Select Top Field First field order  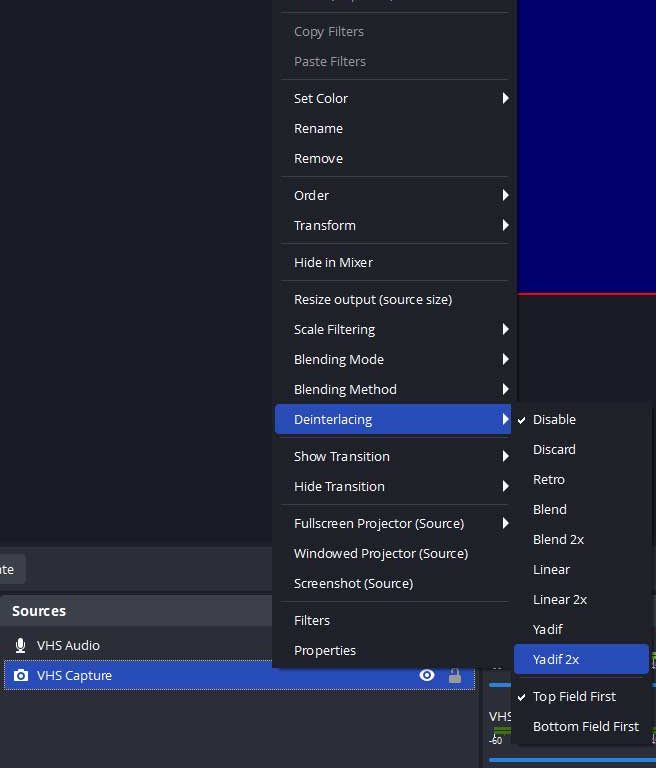pyautogui.click(x=574, y=696)
